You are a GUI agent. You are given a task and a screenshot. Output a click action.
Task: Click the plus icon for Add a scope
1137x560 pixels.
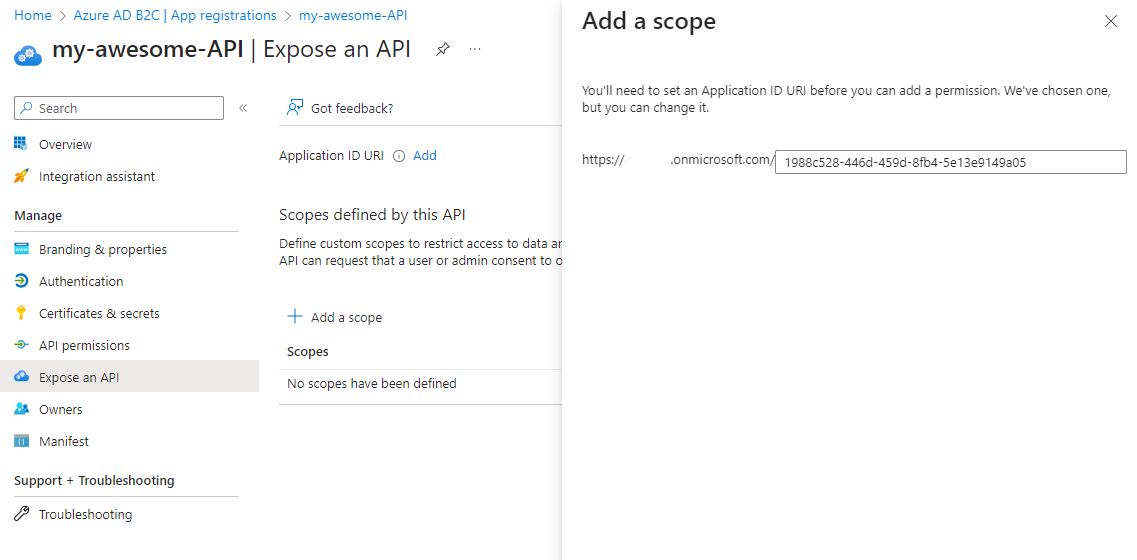tap(294, 316)
